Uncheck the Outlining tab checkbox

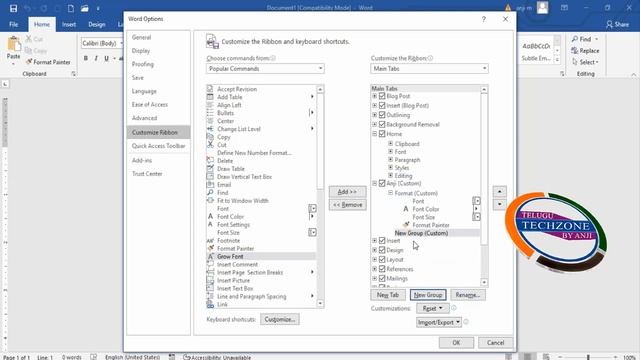coord(382,115)
